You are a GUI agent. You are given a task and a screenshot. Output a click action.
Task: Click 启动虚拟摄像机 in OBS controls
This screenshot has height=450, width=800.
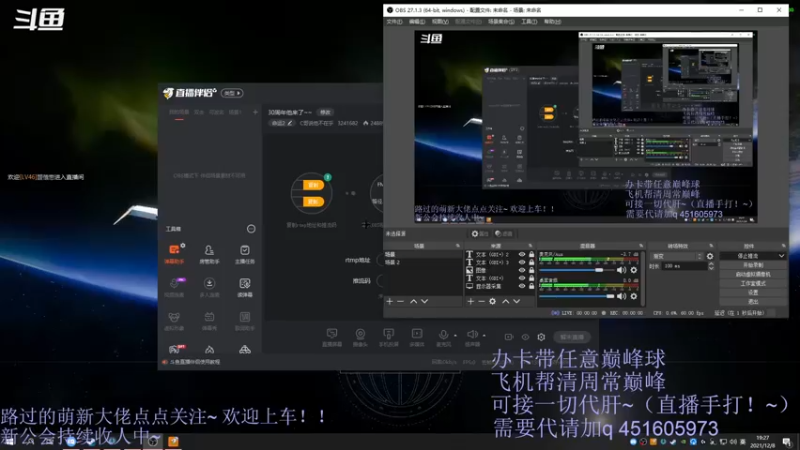point(753,274)
